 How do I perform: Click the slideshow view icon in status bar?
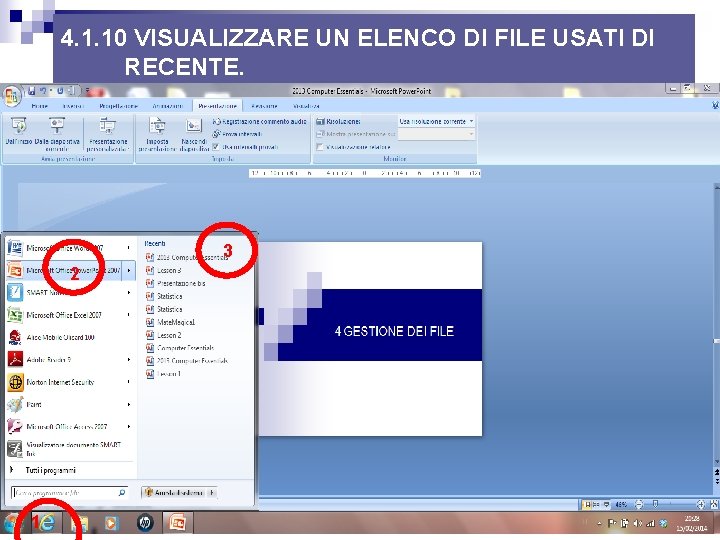click(607, 504)
